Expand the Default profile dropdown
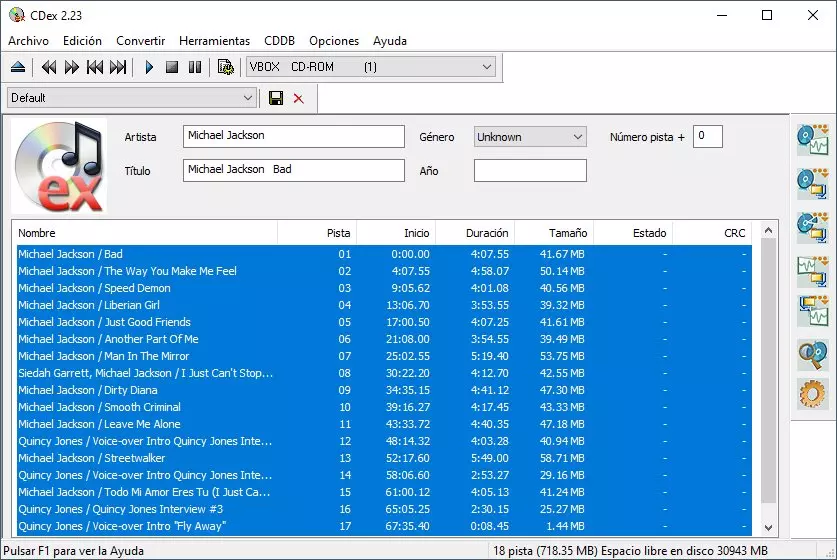This screenshot has width=837, height=560. click(x=131, y=98)
